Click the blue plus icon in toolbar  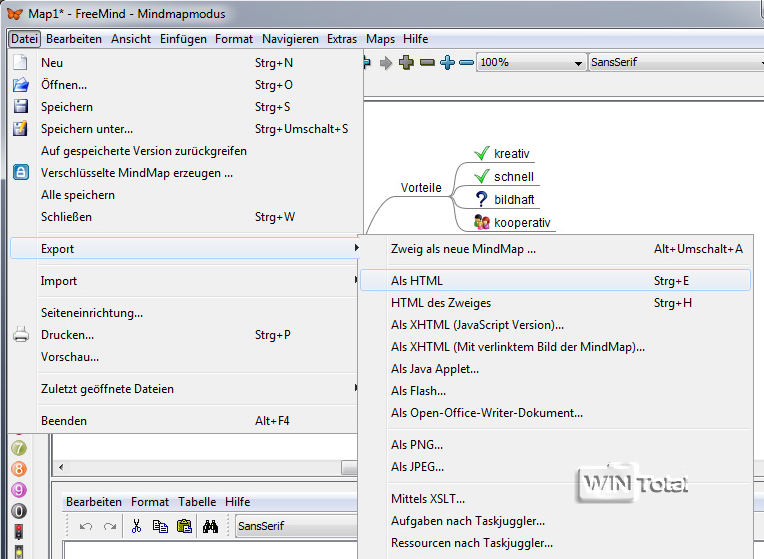[447, 62]
